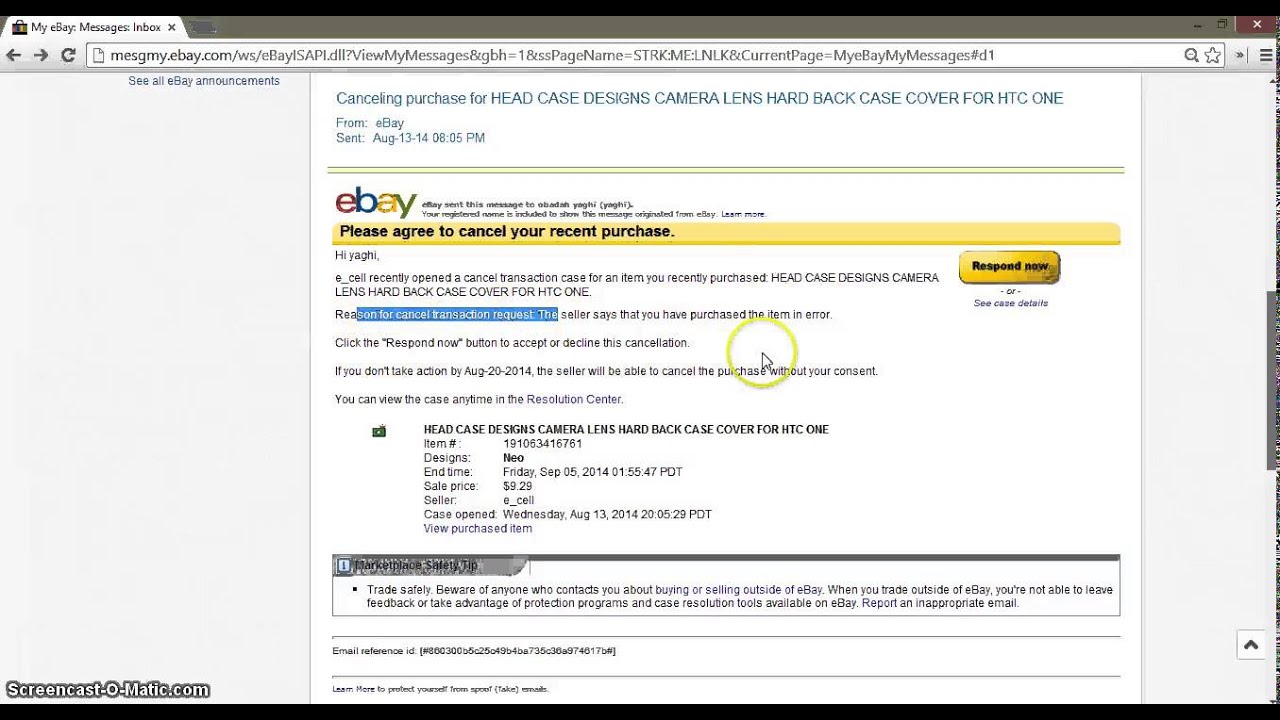Screen dimensions: 1280x720
Task: Click the scroll-to-top arrow button
Action: 1250,646
